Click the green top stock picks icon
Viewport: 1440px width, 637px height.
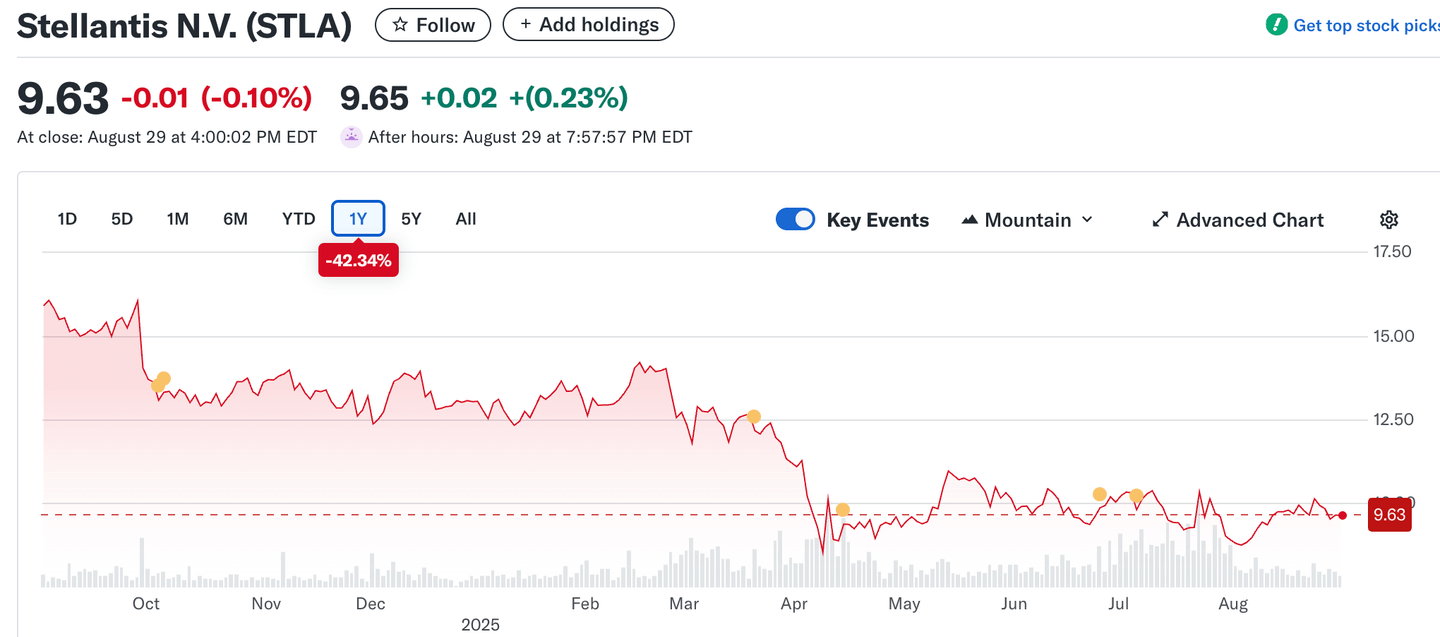1276,25
